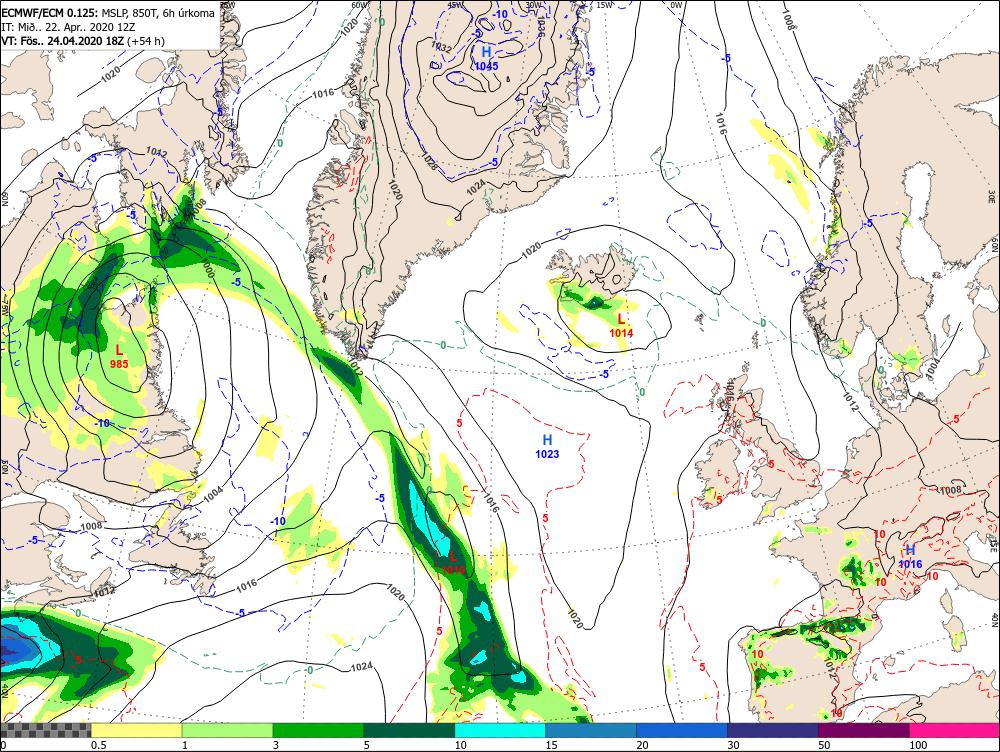Viewport: 1000px width, 752px height.
Task: Click the '1032' isobar label on Greenland
Action: [x=441, y=46]
